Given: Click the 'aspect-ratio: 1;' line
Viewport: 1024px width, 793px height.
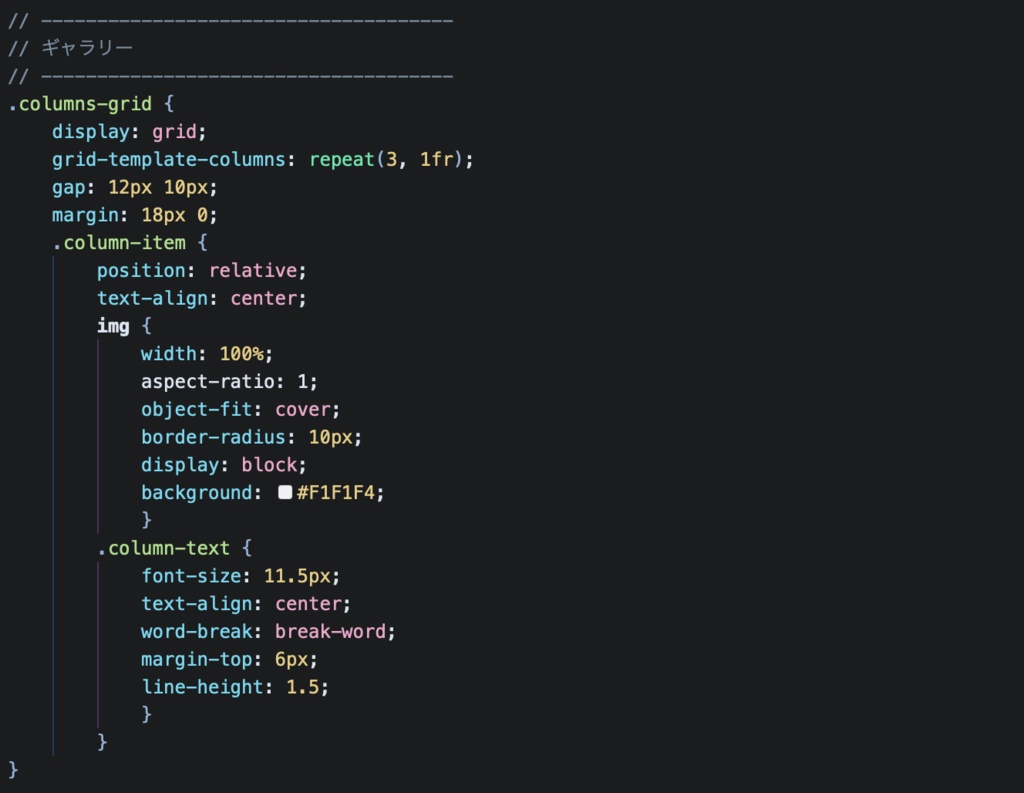Looking at the screenshot, I should (x=229, y=381).
